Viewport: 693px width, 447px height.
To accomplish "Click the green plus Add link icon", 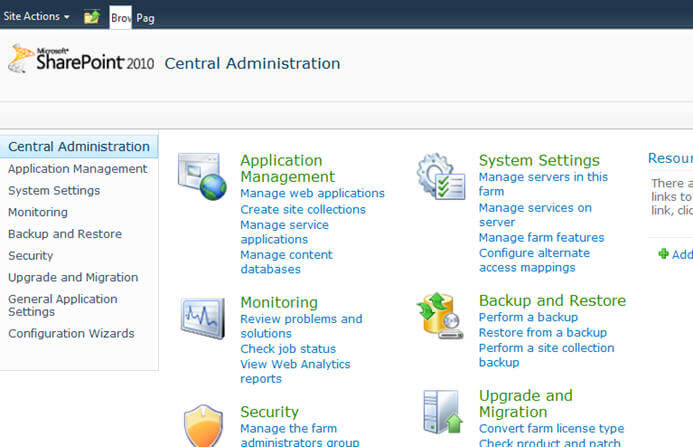I will click(x=663, y=254).
